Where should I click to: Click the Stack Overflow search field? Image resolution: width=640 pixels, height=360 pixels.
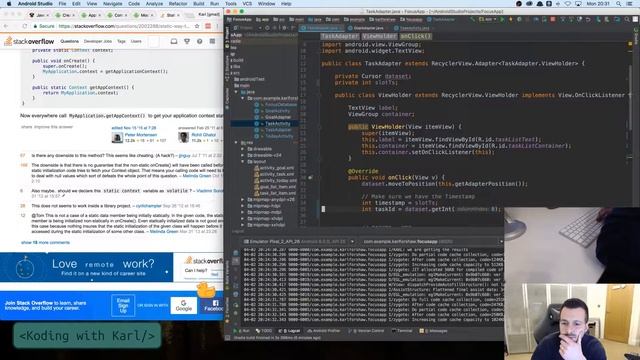[x=153, y=41]
